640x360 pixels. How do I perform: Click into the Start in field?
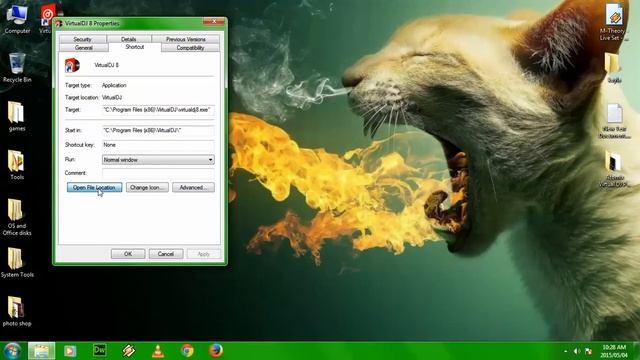(158, 130)
